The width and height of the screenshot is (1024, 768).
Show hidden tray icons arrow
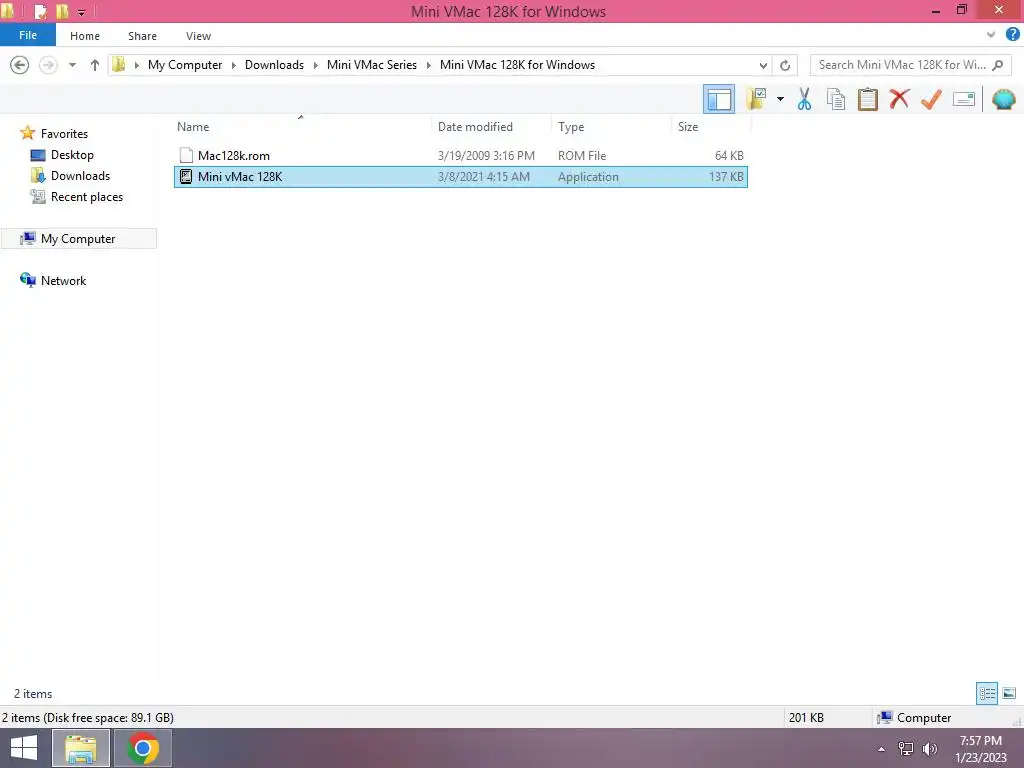pos(882,749)
